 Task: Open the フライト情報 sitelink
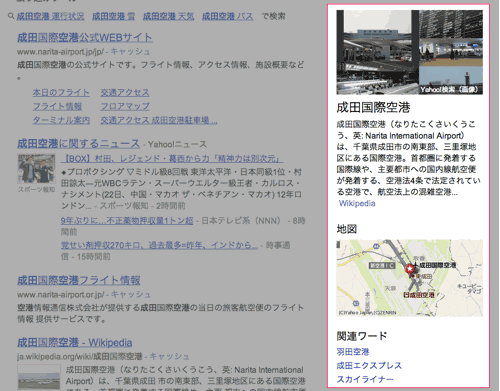tap(57, 106)
